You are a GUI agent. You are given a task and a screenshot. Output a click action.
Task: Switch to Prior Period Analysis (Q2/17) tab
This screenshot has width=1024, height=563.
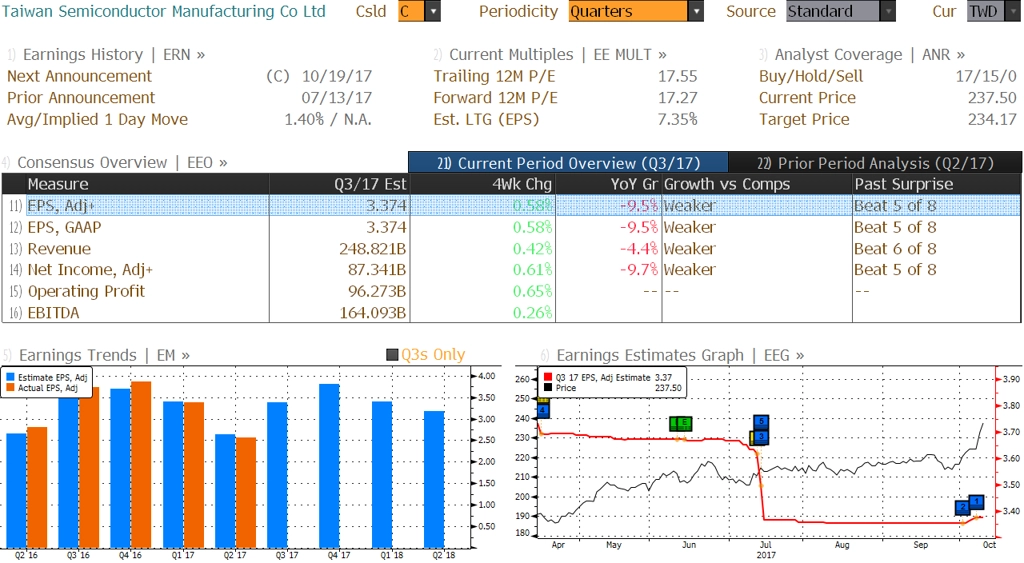(874, 163)
